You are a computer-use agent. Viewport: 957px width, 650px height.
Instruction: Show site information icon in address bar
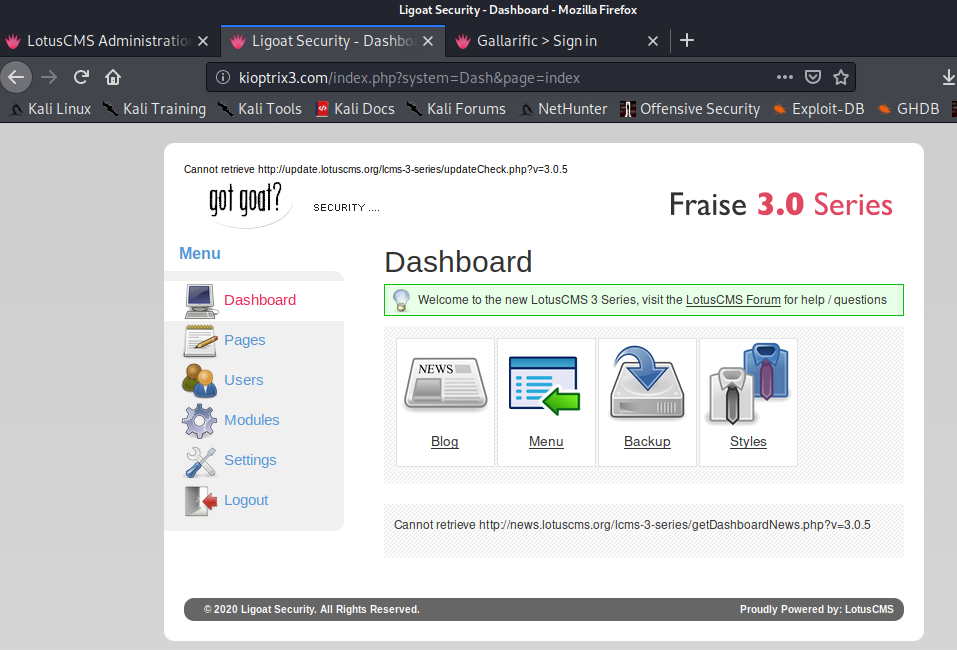(x=223, y=77)
